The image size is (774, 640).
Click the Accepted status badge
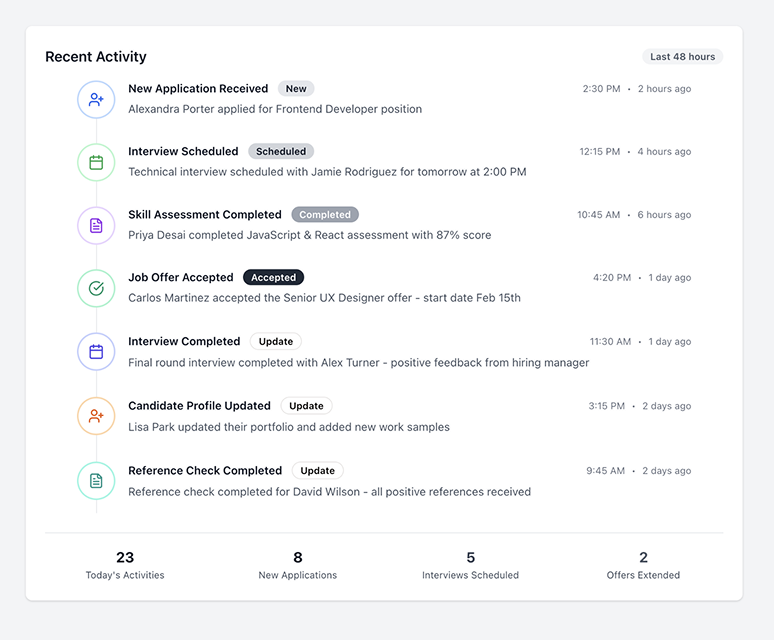273,277
